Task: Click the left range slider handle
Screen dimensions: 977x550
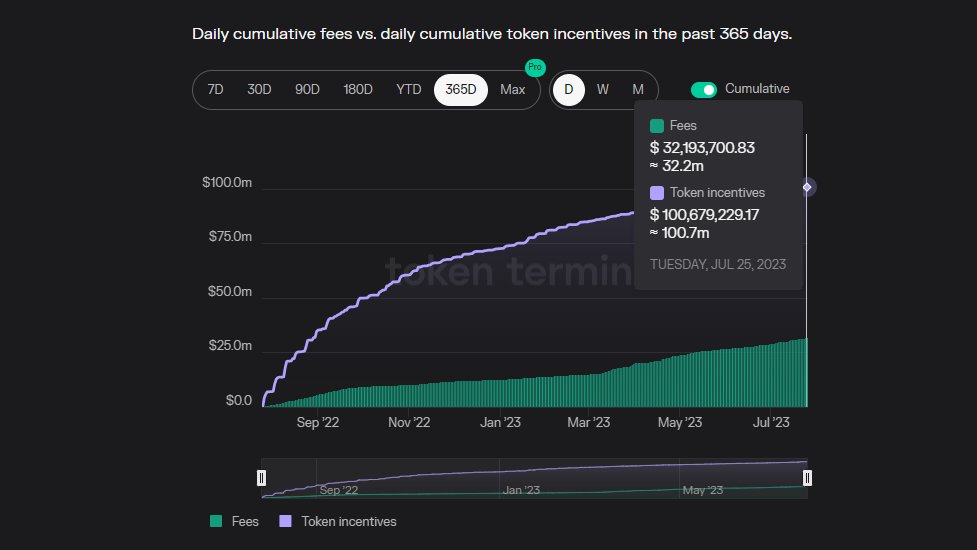Action: (x=262, y=478)
